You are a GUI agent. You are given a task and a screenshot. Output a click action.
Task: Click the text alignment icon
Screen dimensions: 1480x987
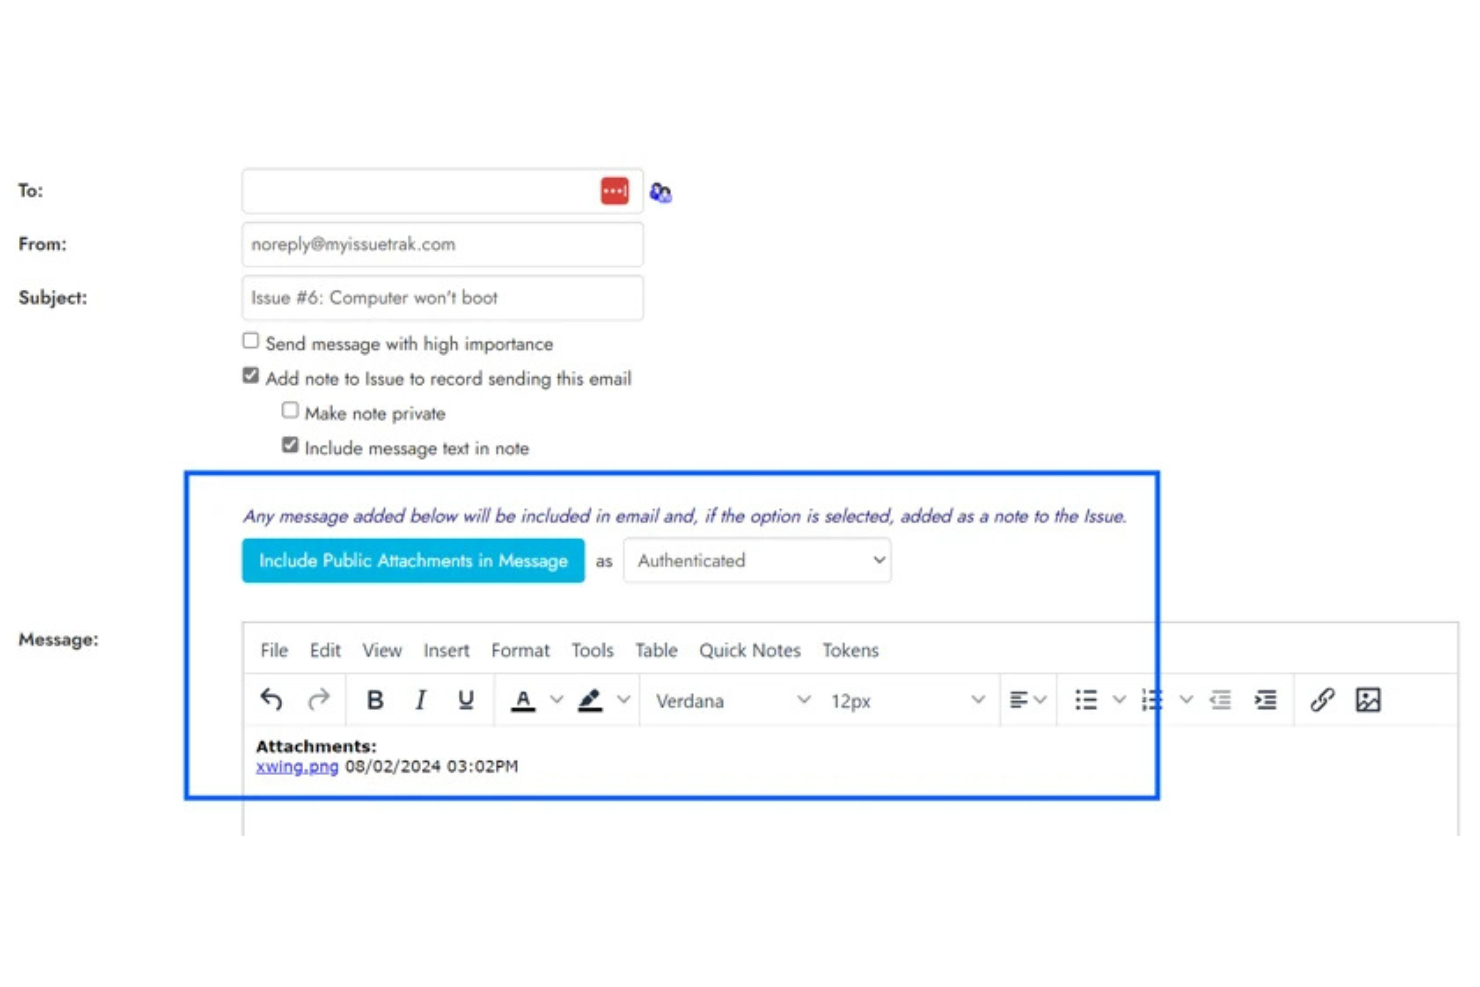coord(1019,700)
